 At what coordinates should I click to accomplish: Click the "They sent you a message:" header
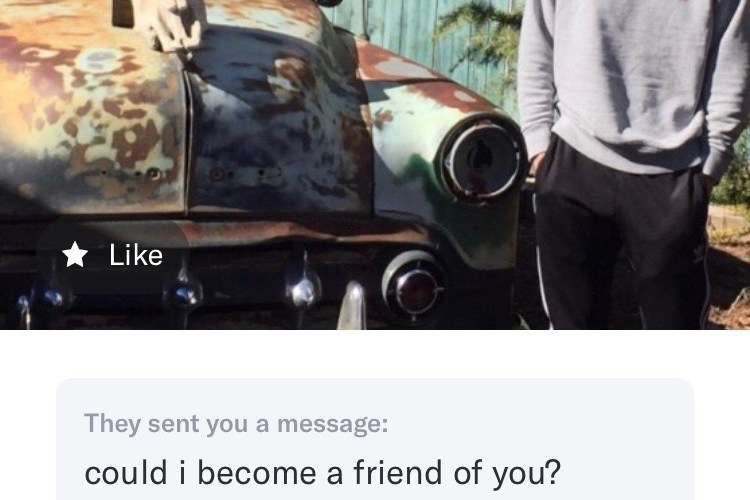pos(236,423)
